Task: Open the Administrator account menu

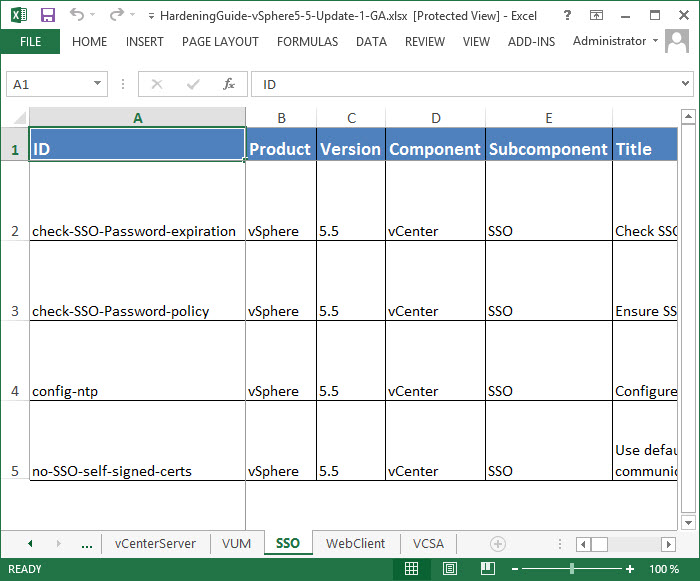Action: coord(615,41)
